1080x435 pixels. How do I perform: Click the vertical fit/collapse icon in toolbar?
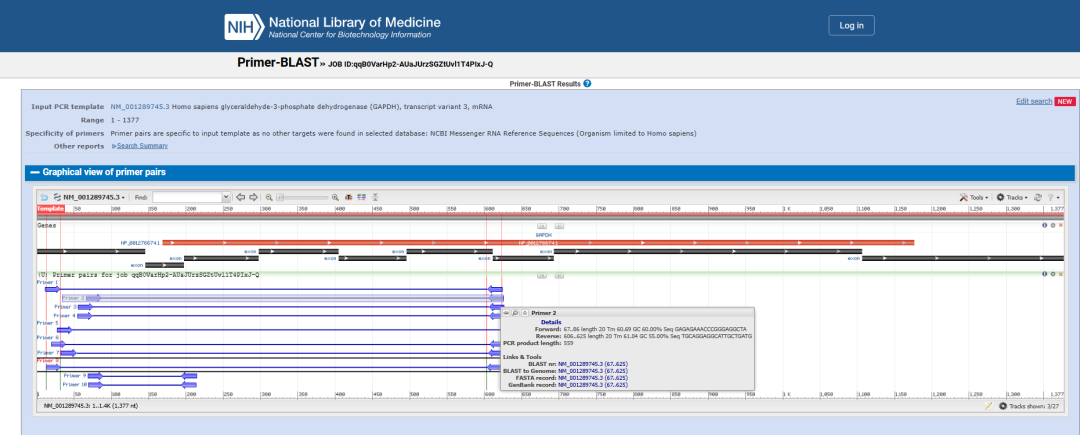375,197
